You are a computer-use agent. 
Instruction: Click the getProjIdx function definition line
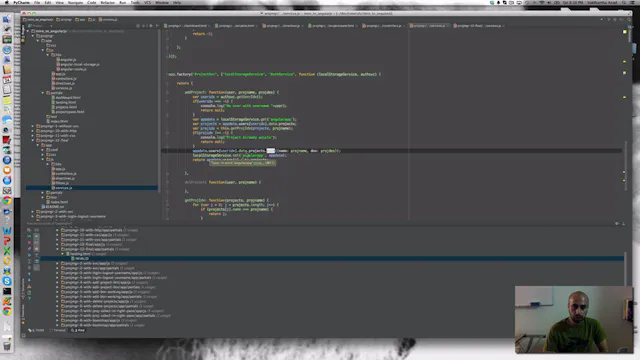[227, 200]
